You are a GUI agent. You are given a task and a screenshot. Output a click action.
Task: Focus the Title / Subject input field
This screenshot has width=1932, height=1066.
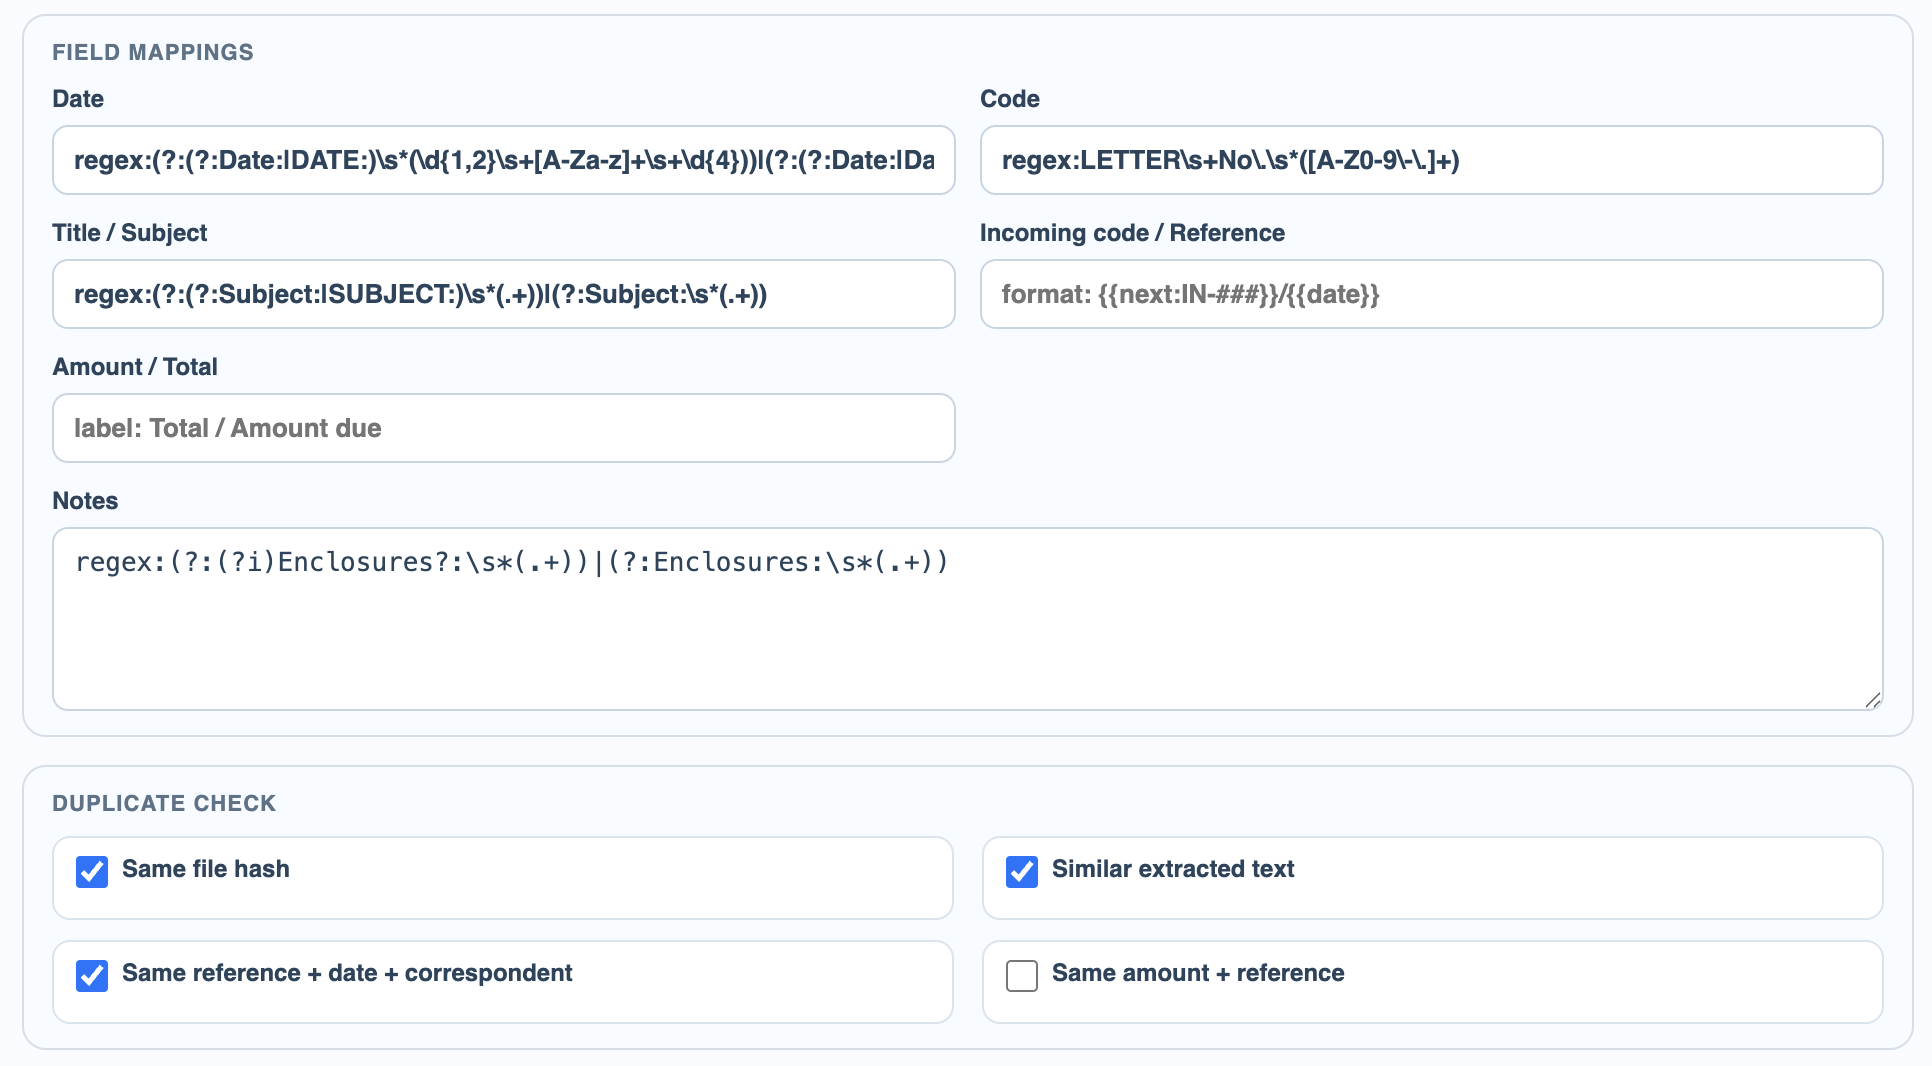coord(504,294)
